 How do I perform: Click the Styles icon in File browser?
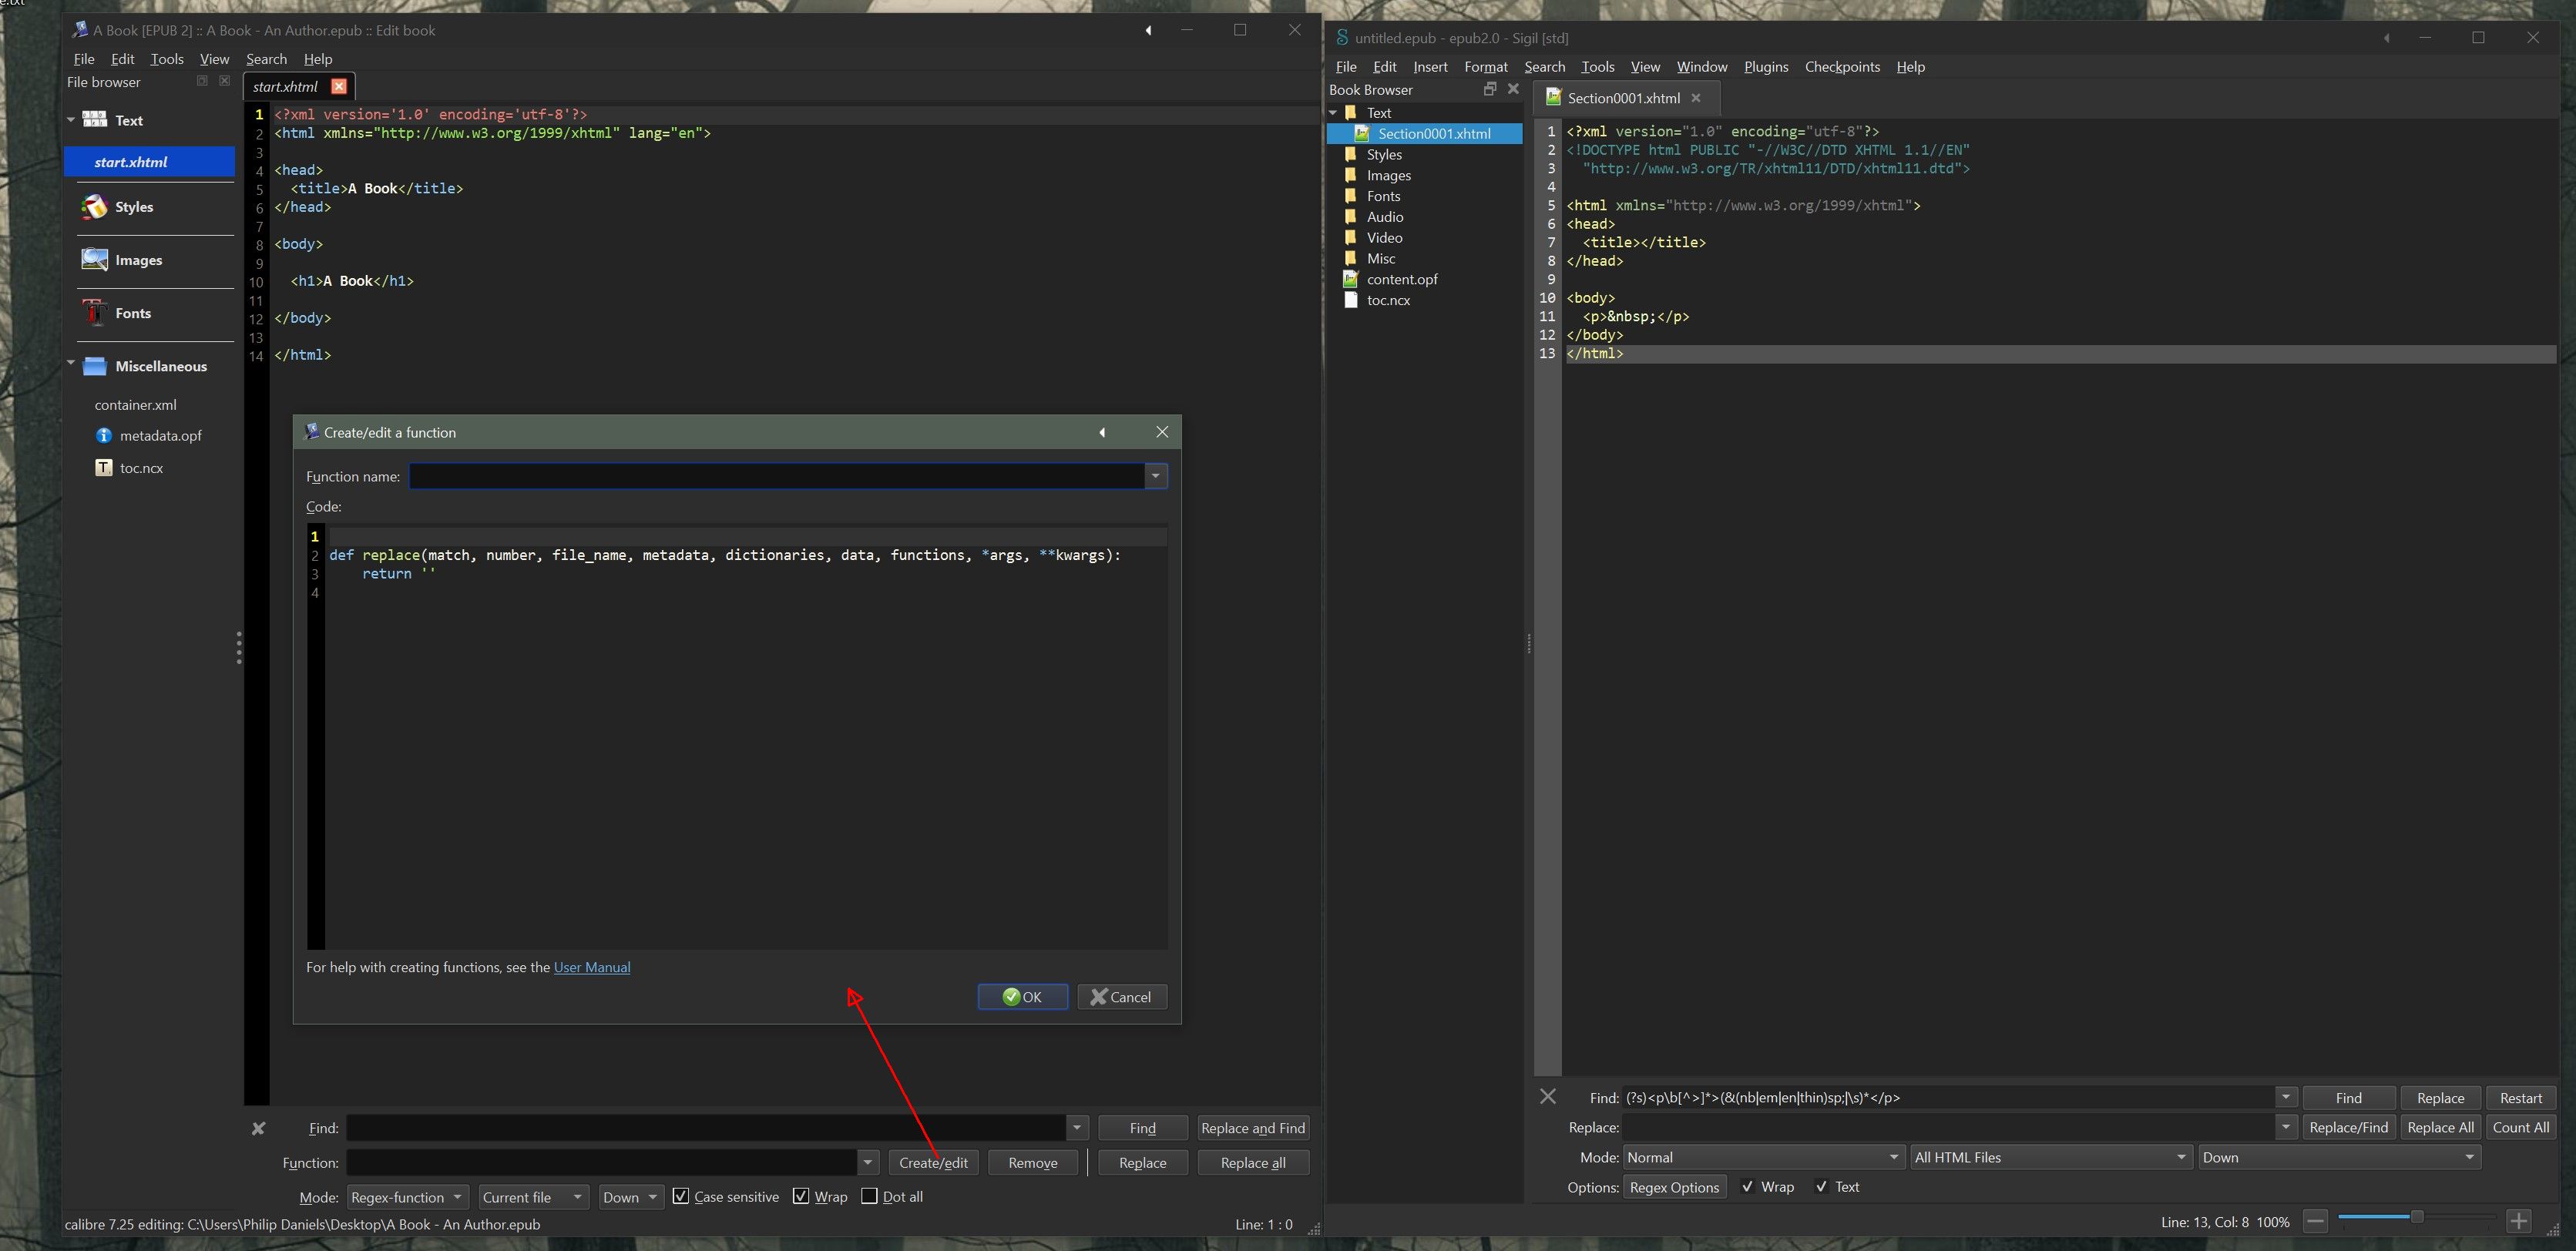(95, 207)
